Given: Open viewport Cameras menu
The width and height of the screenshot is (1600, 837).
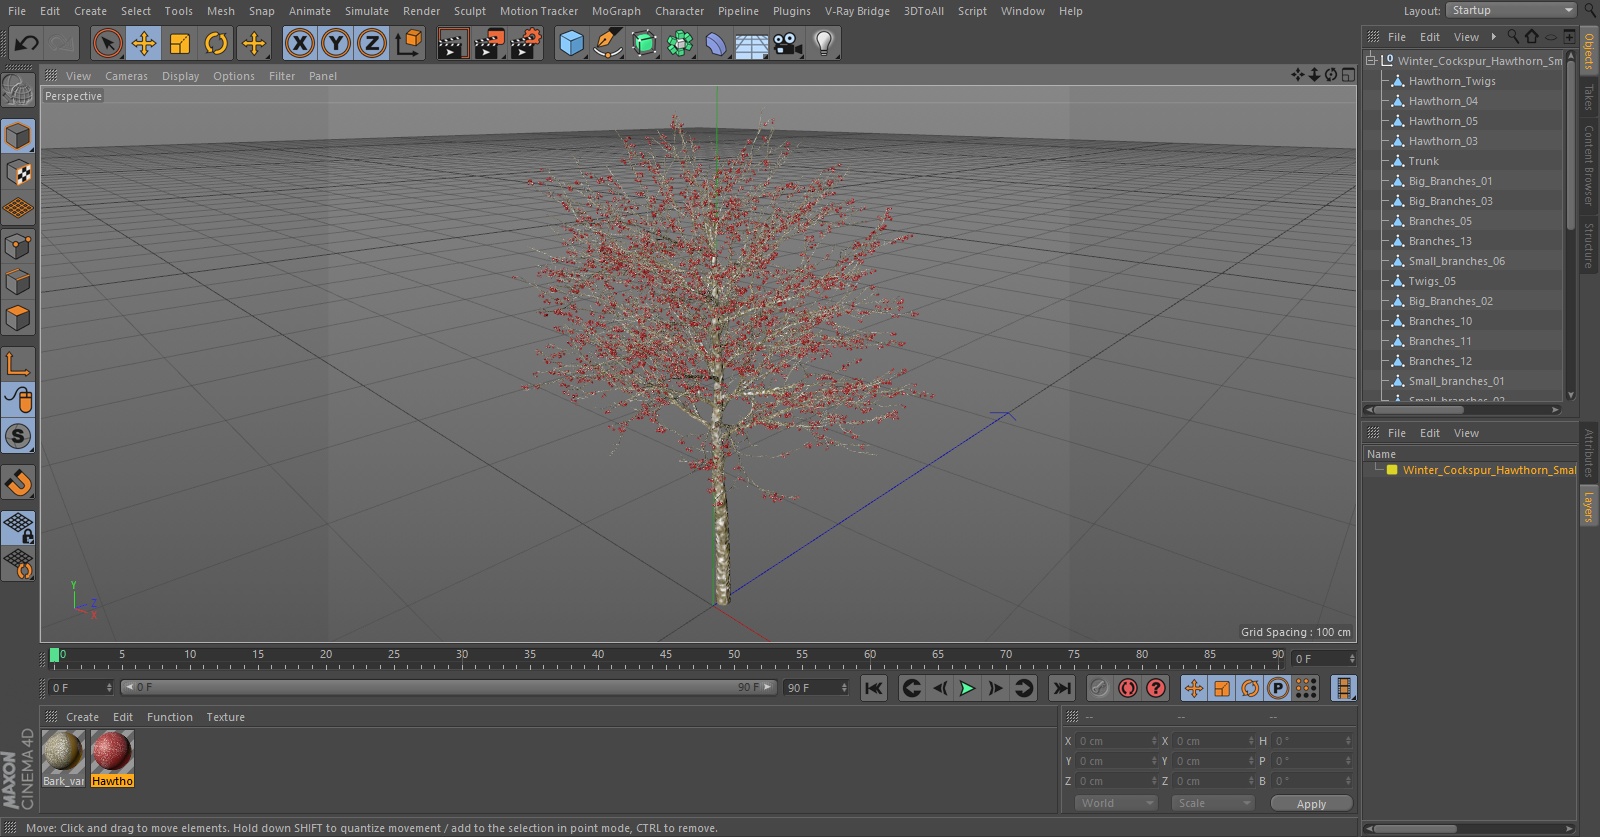Looking at the screenshot, I should click(x=126, y=76).
